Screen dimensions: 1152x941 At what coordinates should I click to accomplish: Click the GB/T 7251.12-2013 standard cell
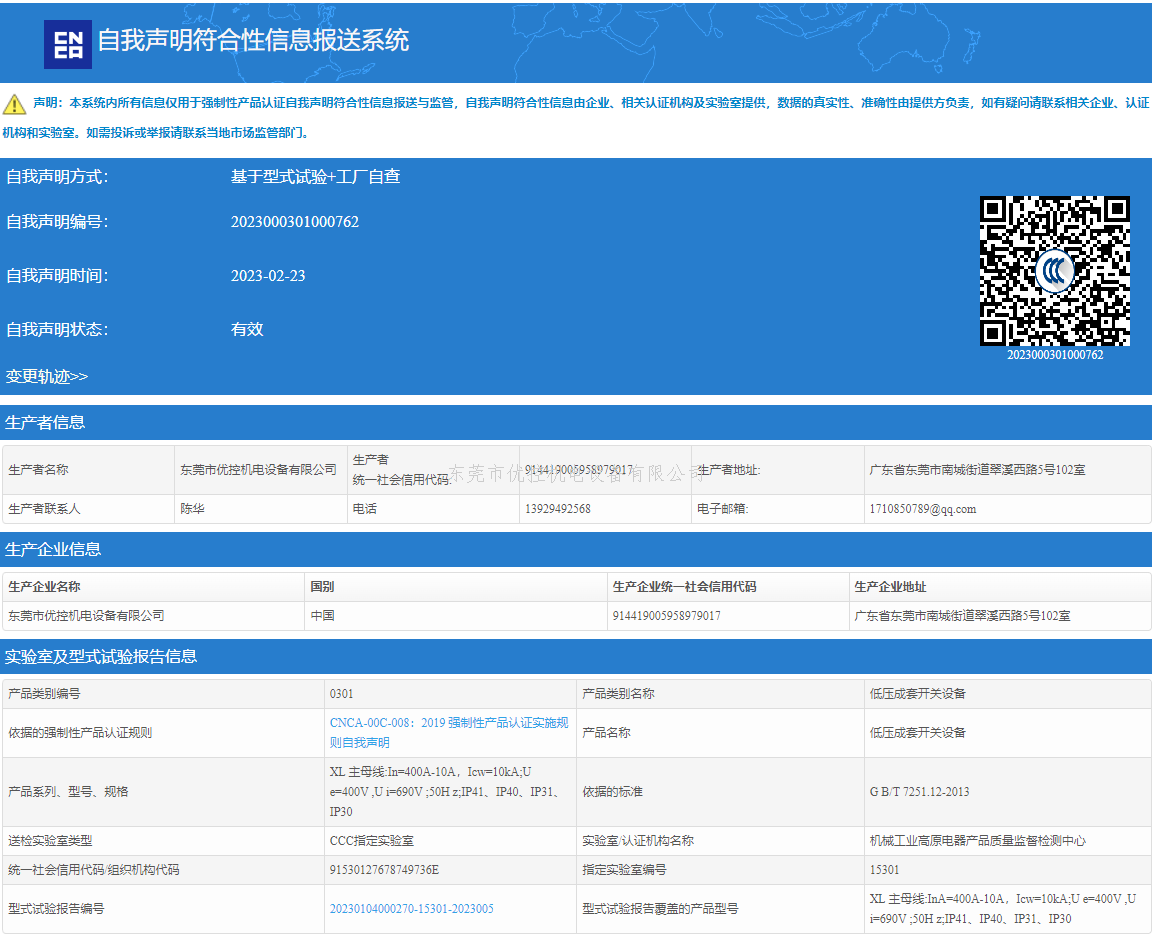click(x=919, y=792)
